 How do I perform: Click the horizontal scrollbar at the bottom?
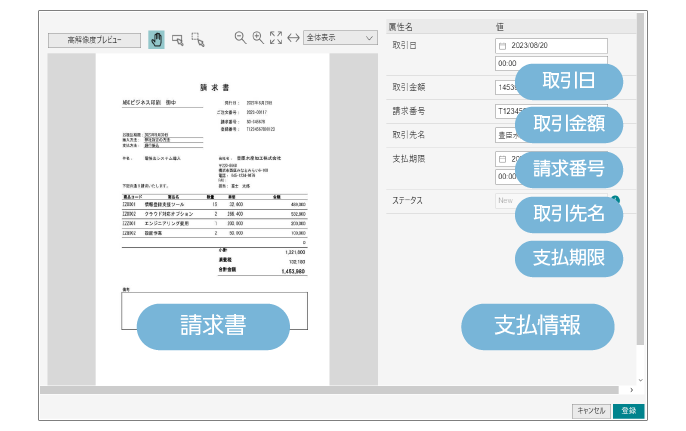click(329, 390)
